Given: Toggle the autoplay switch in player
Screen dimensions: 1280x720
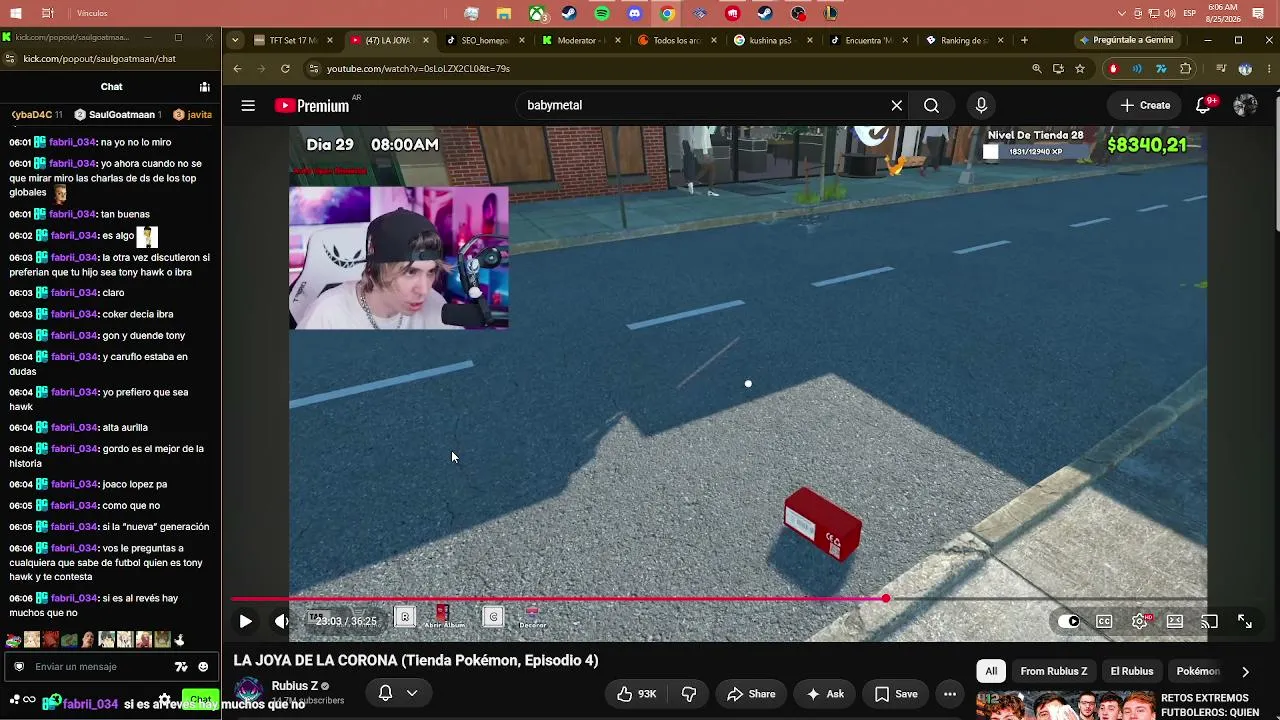Looking at the screenshot, I should pos(1069,621).
